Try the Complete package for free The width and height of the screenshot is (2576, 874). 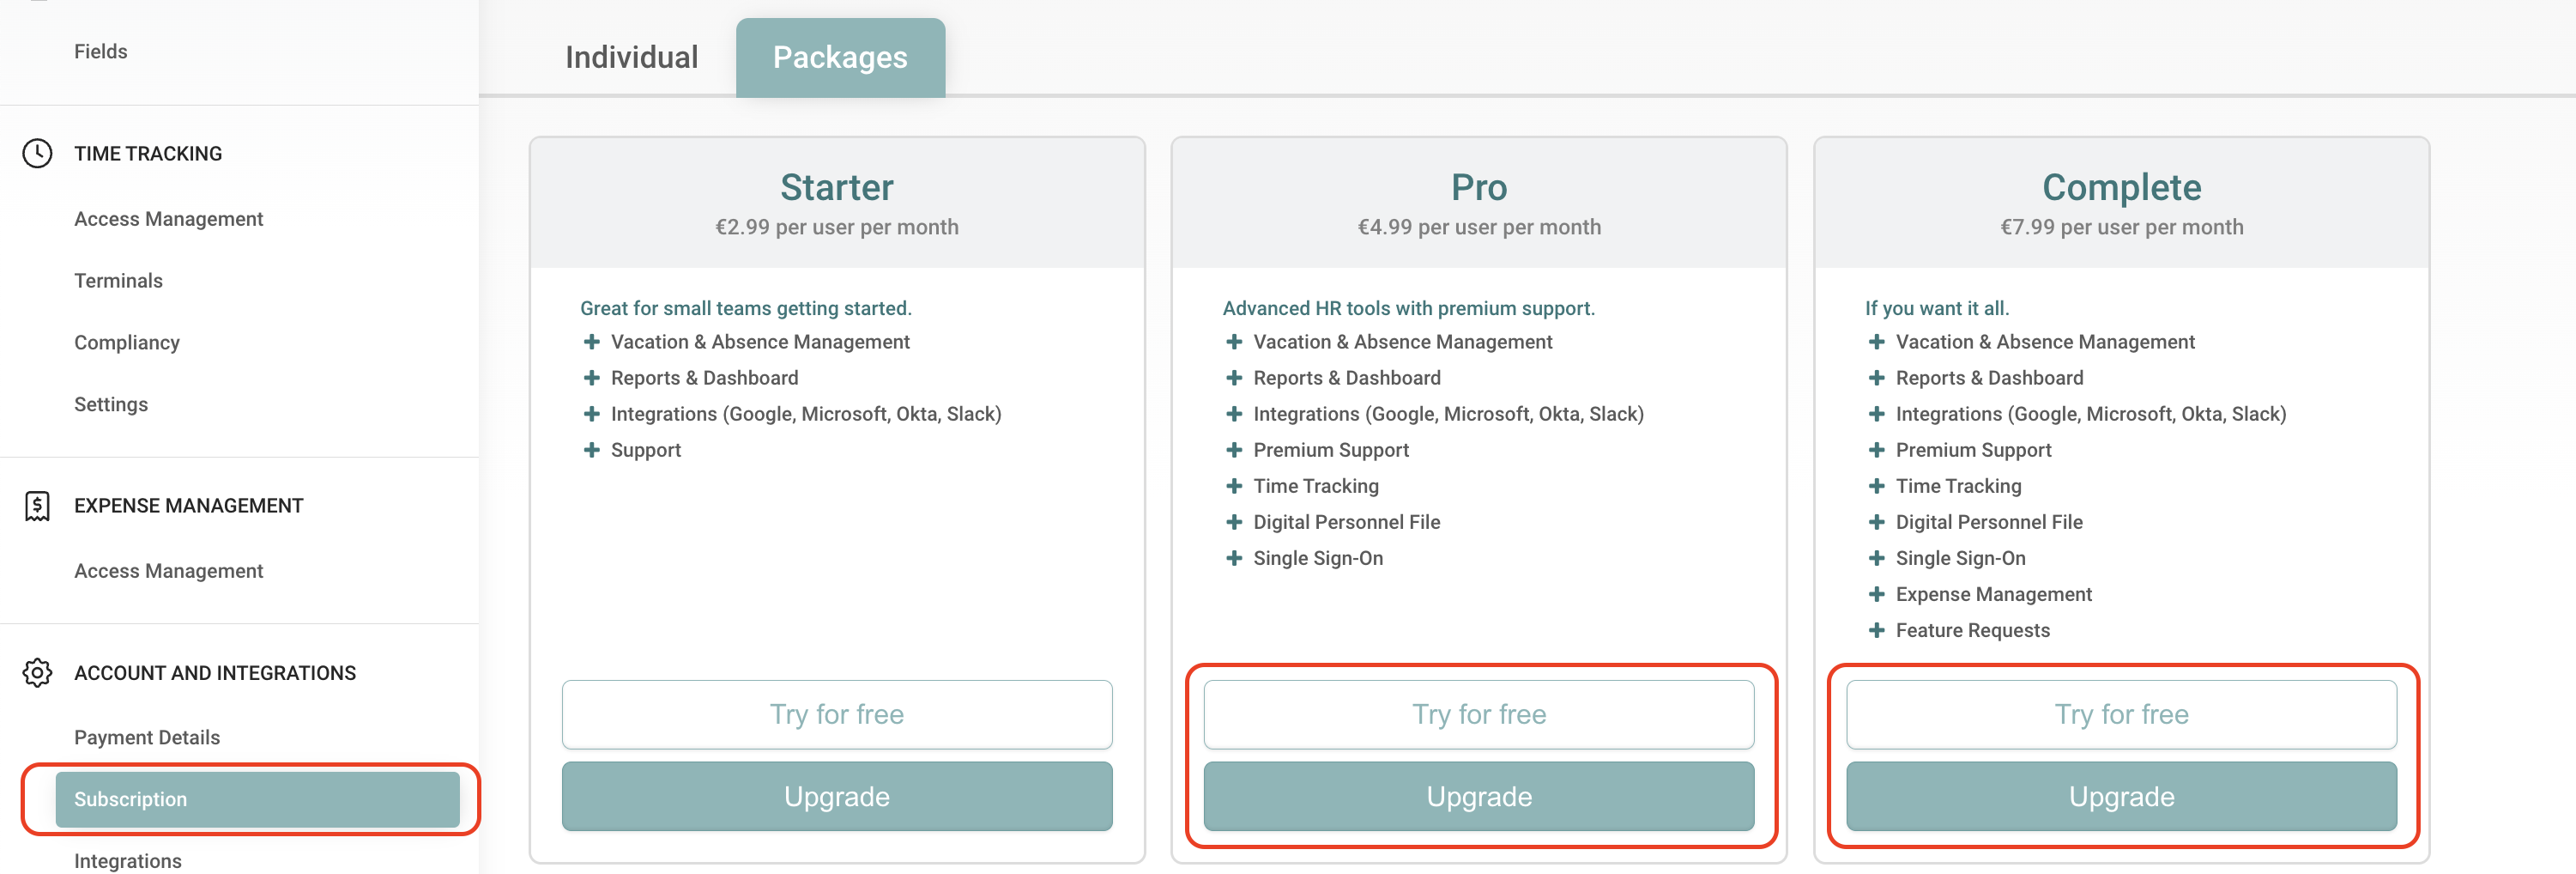2121,714
